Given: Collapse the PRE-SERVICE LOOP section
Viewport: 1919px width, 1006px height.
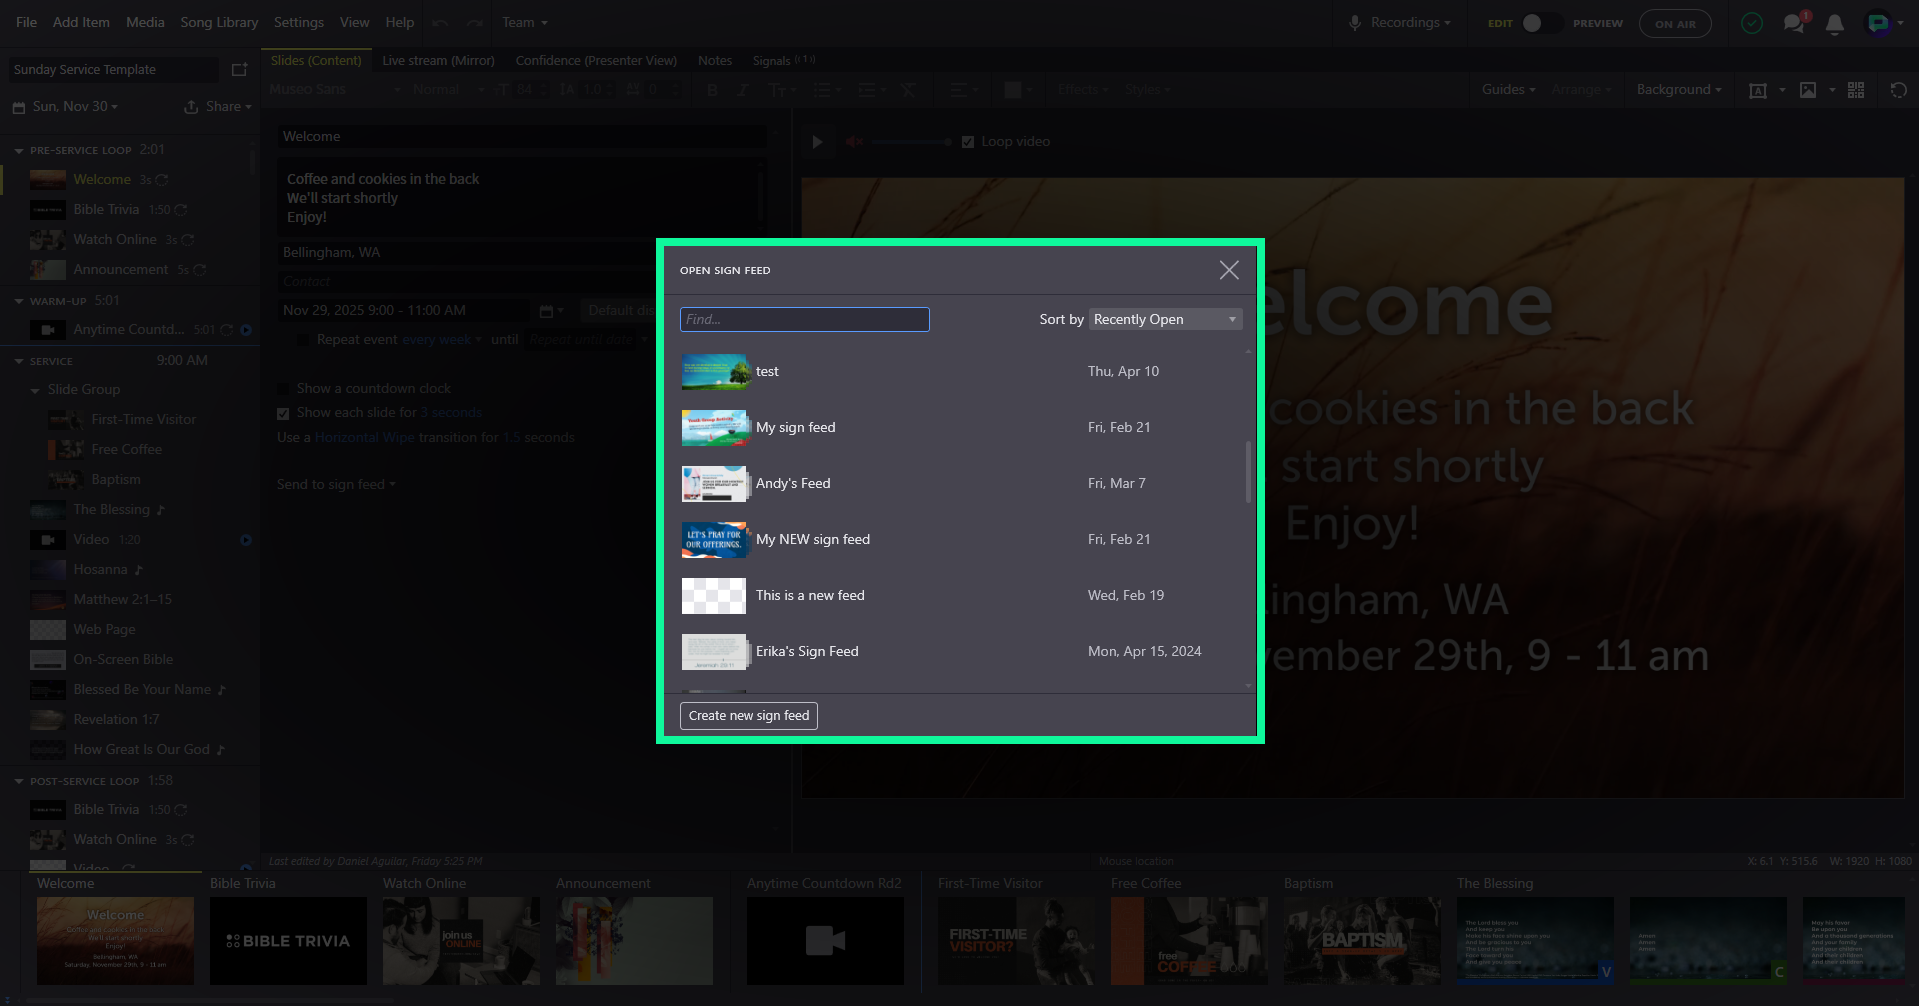Looking at the screenshot, I should point(19,150).
